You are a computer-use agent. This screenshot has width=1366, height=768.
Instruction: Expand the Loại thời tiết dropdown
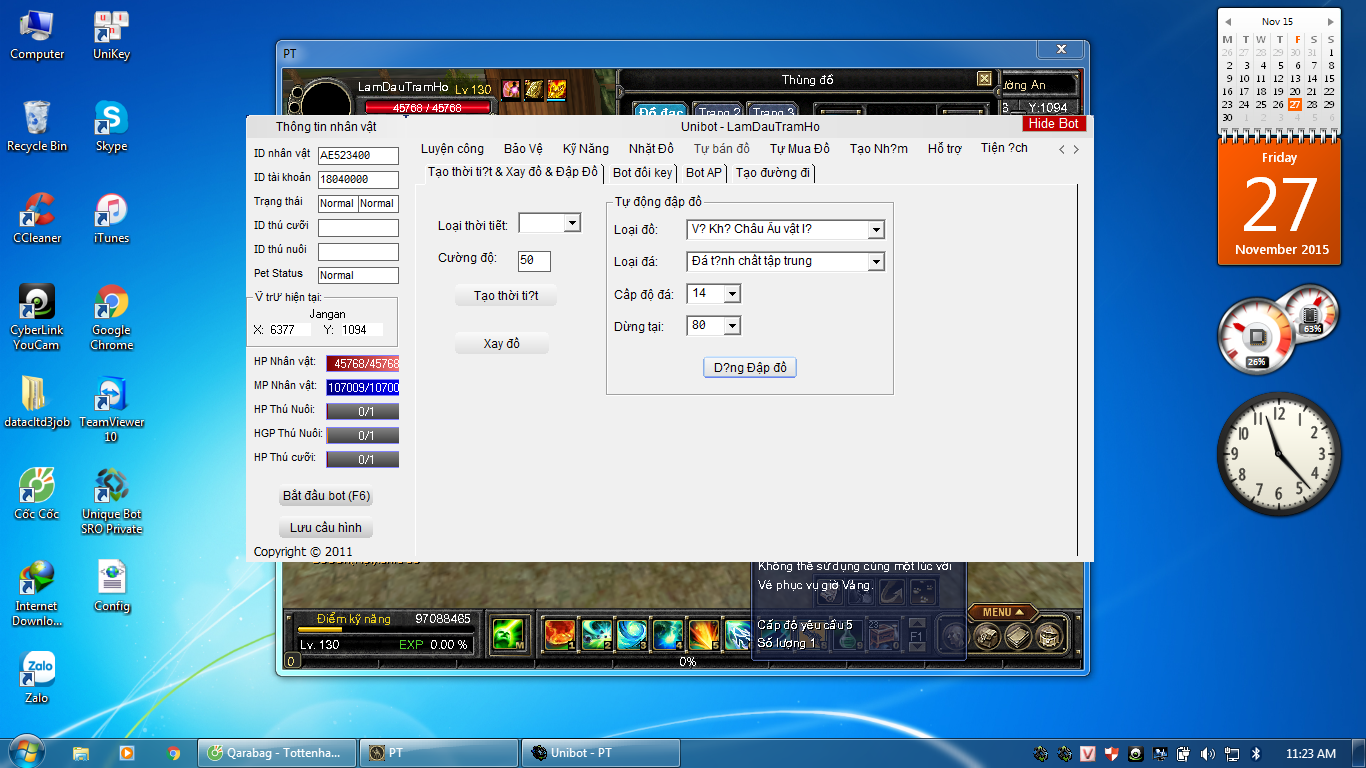572,223
